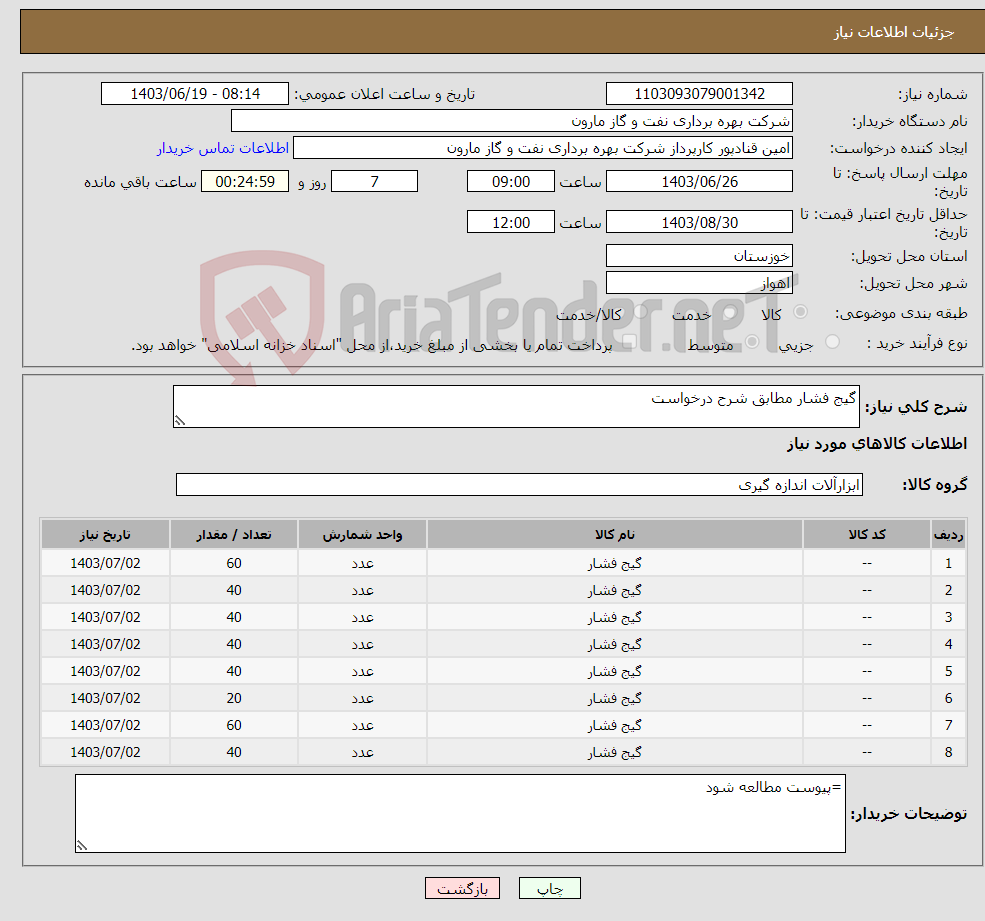Image resolution: width=985 pixels, height=921 pixels.
Task: Click the کد کالا column header
Action: point(867,534)
